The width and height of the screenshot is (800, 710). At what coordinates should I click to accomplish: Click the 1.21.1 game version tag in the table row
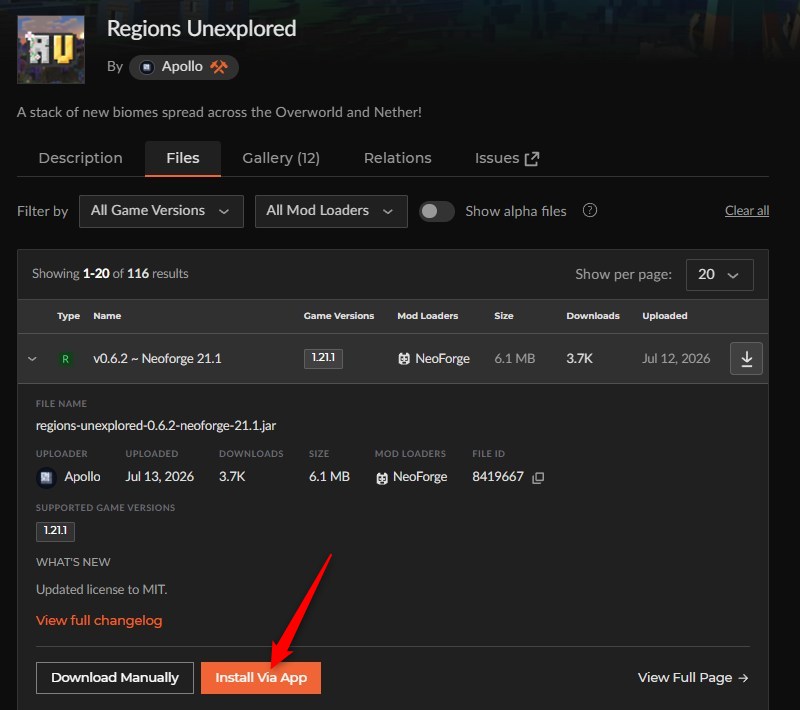pyautogui.click(x=323, y=359)
